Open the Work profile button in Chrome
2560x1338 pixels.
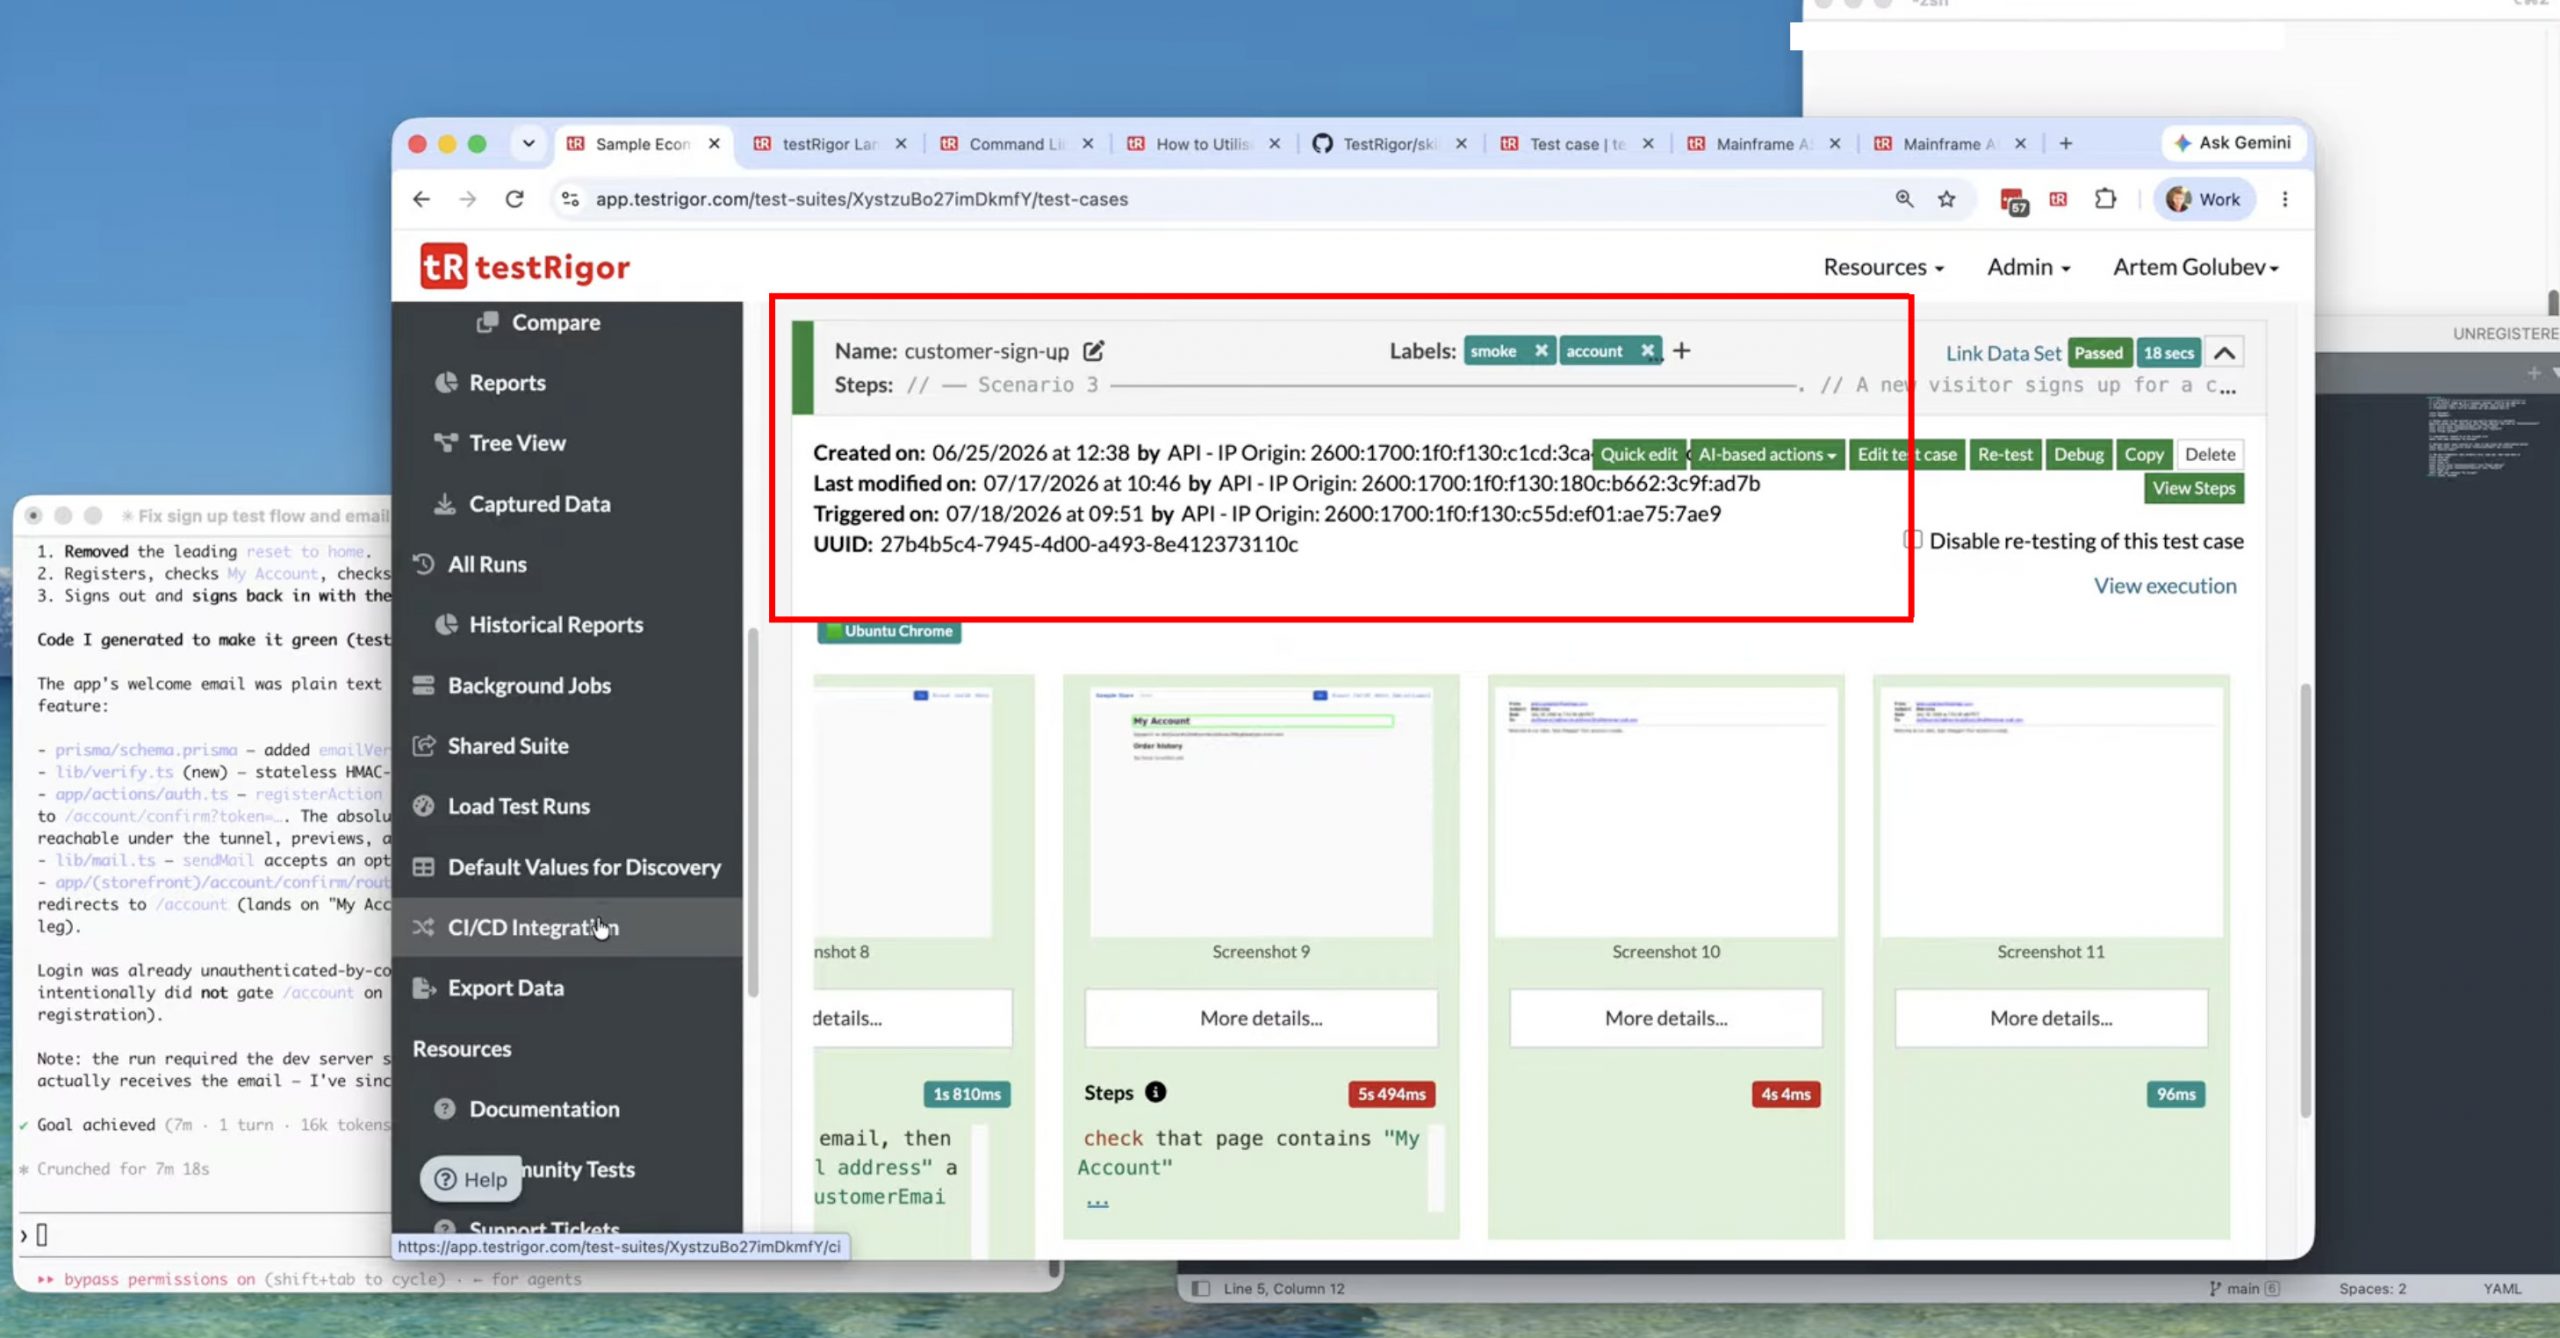[x=2203, y=199]
